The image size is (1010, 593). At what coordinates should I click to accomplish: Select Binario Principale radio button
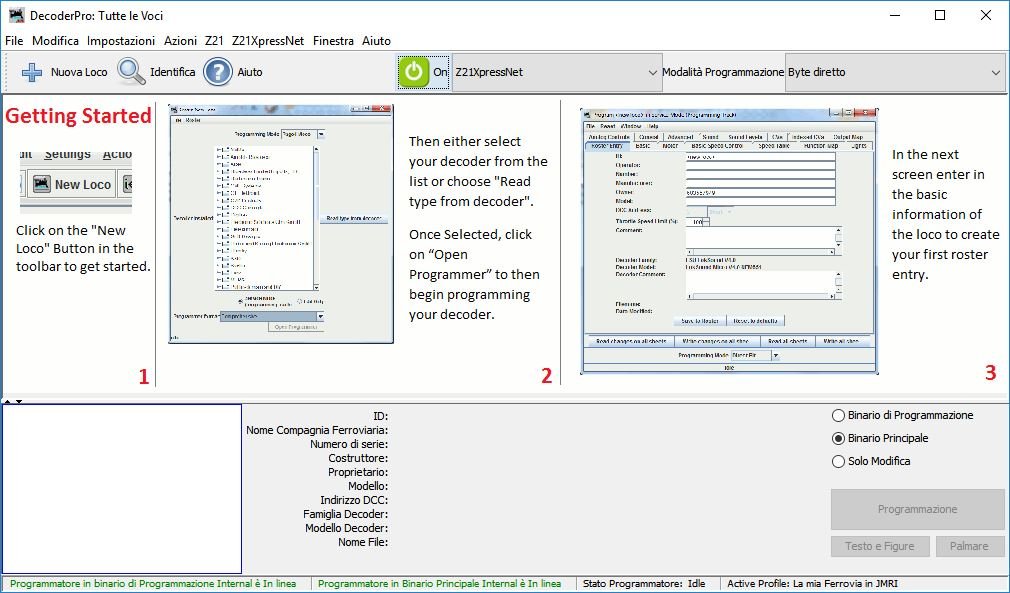pos(838,438)
